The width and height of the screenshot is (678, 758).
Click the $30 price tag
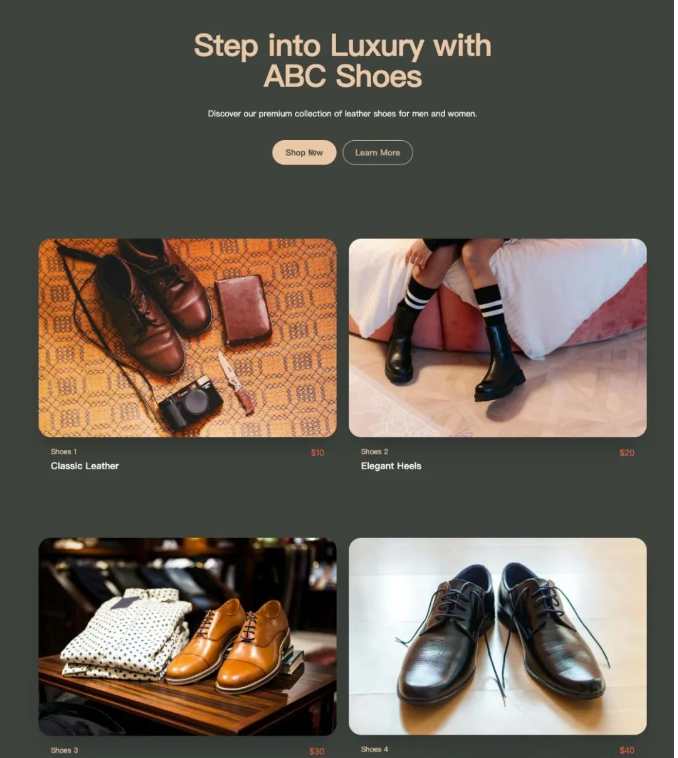(x=317, y=751)
